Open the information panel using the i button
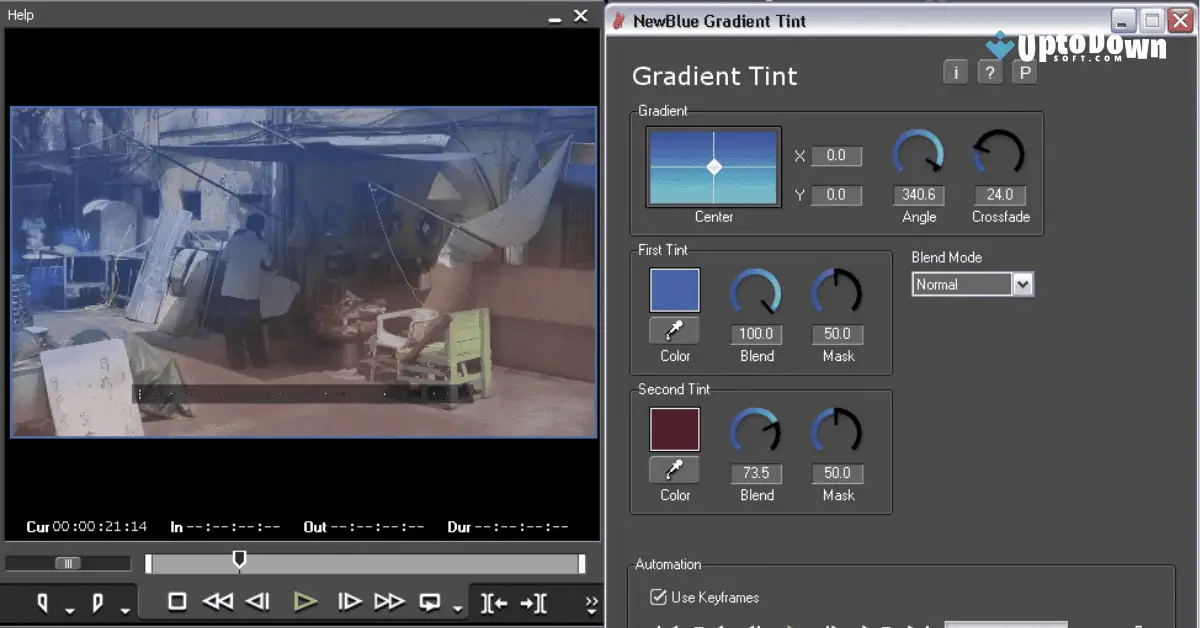 pyautogui.click(x=954, y=71)
